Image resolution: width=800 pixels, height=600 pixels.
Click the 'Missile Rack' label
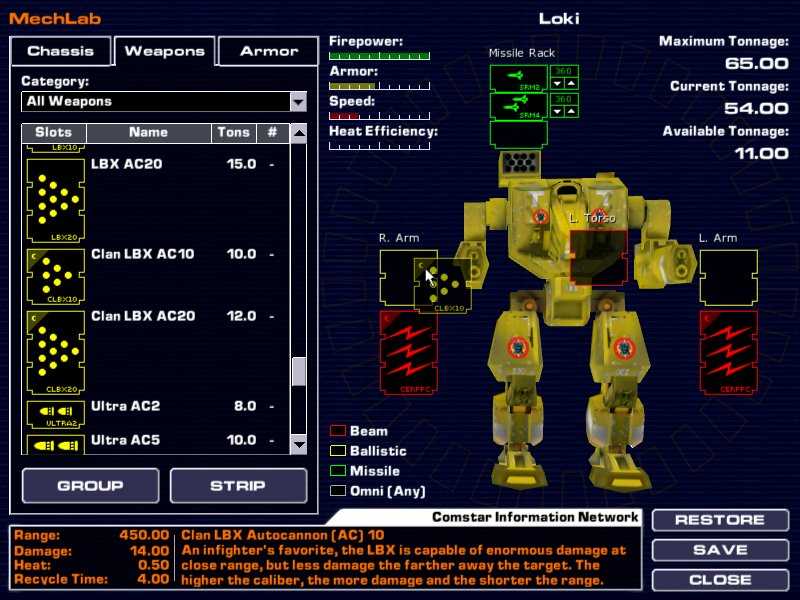click(521, 53)
